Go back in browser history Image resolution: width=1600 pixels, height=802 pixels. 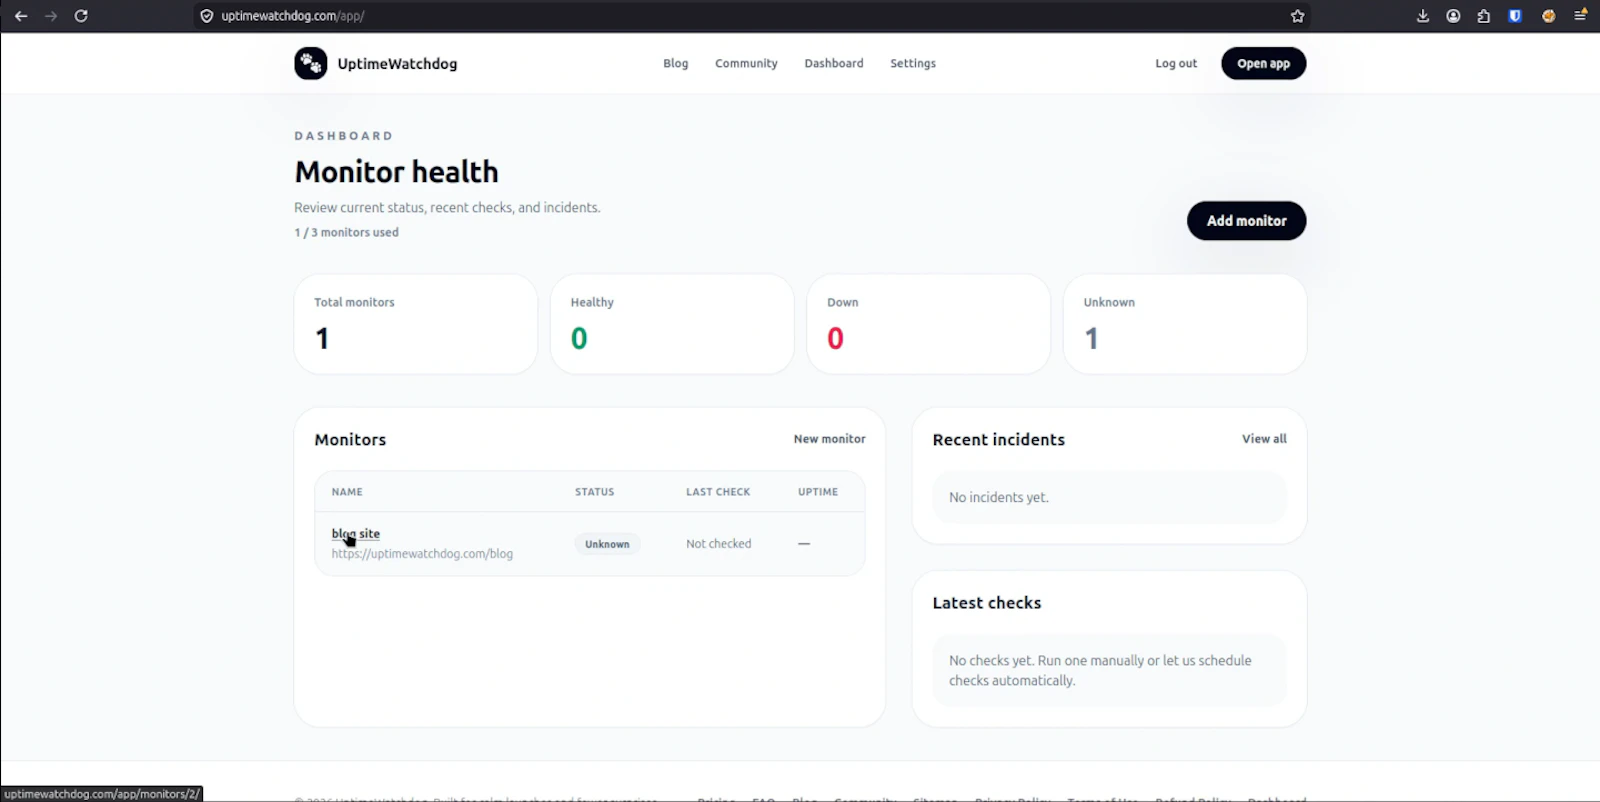[x=21, y=16]
